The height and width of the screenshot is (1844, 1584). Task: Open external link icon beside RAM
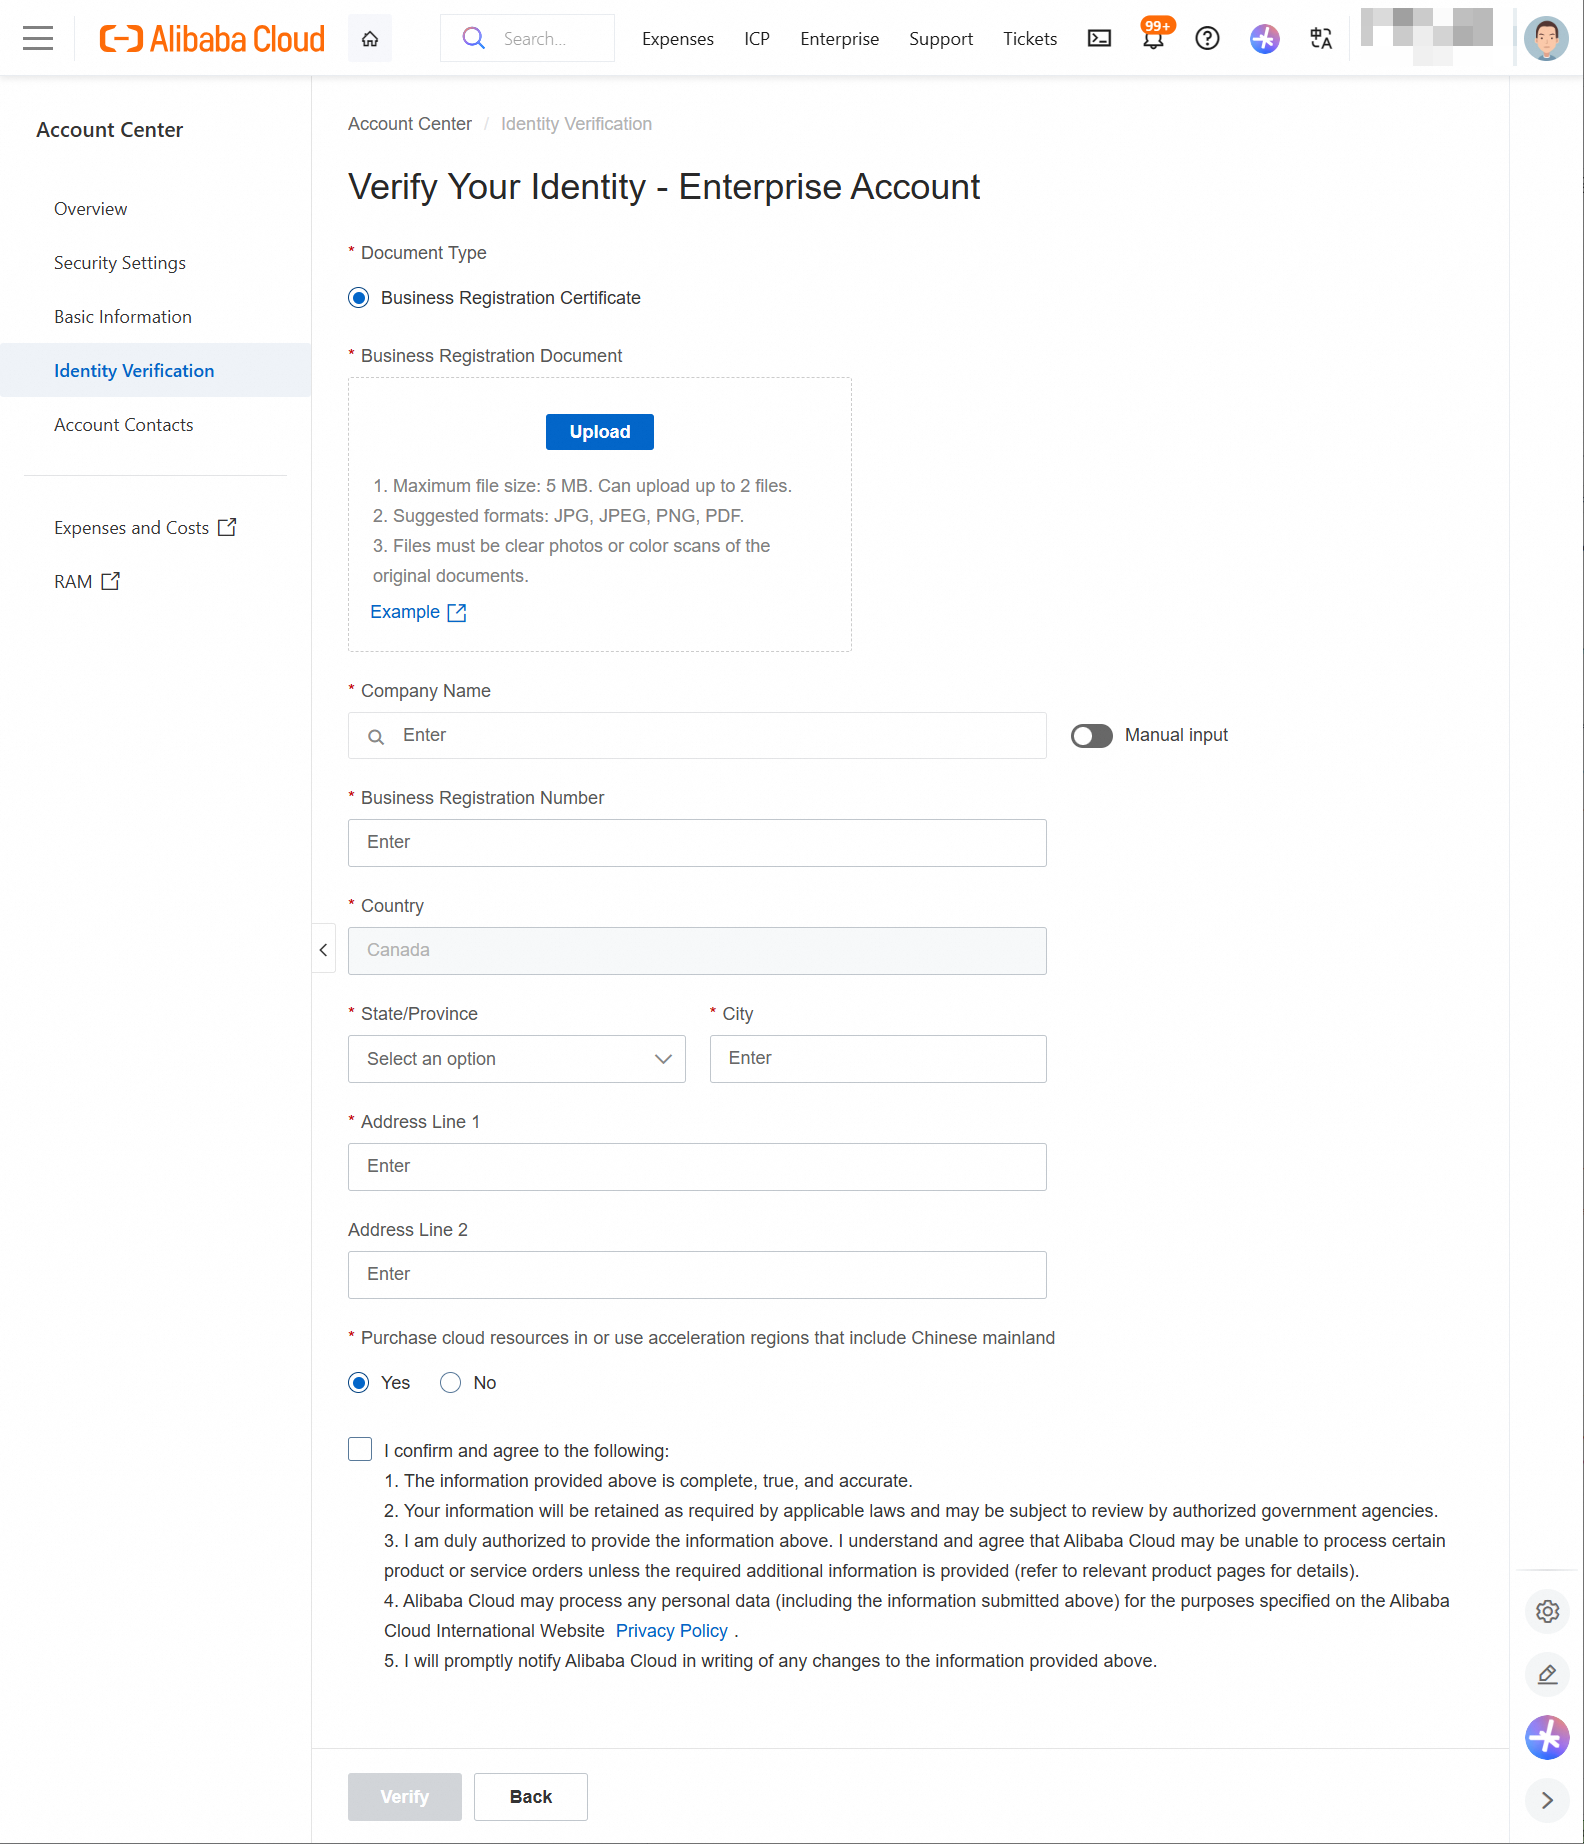click(x=110, y=581)
